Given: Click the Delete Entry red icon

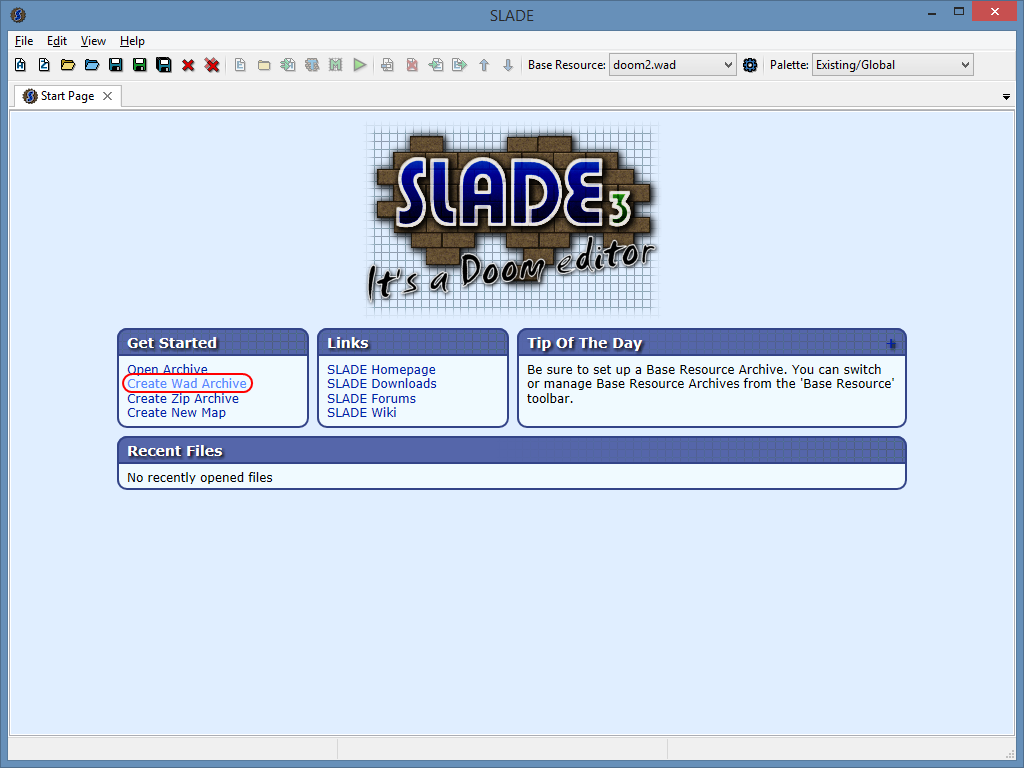Looking at the screenshot, I should [412, 65].
